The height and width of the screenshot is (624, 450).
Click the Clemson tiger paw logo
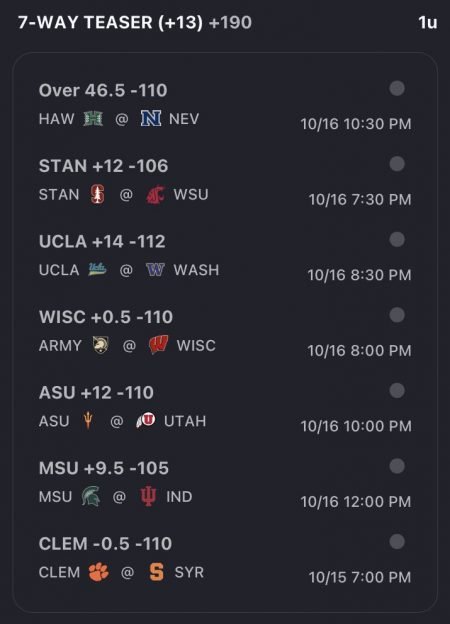98,572
